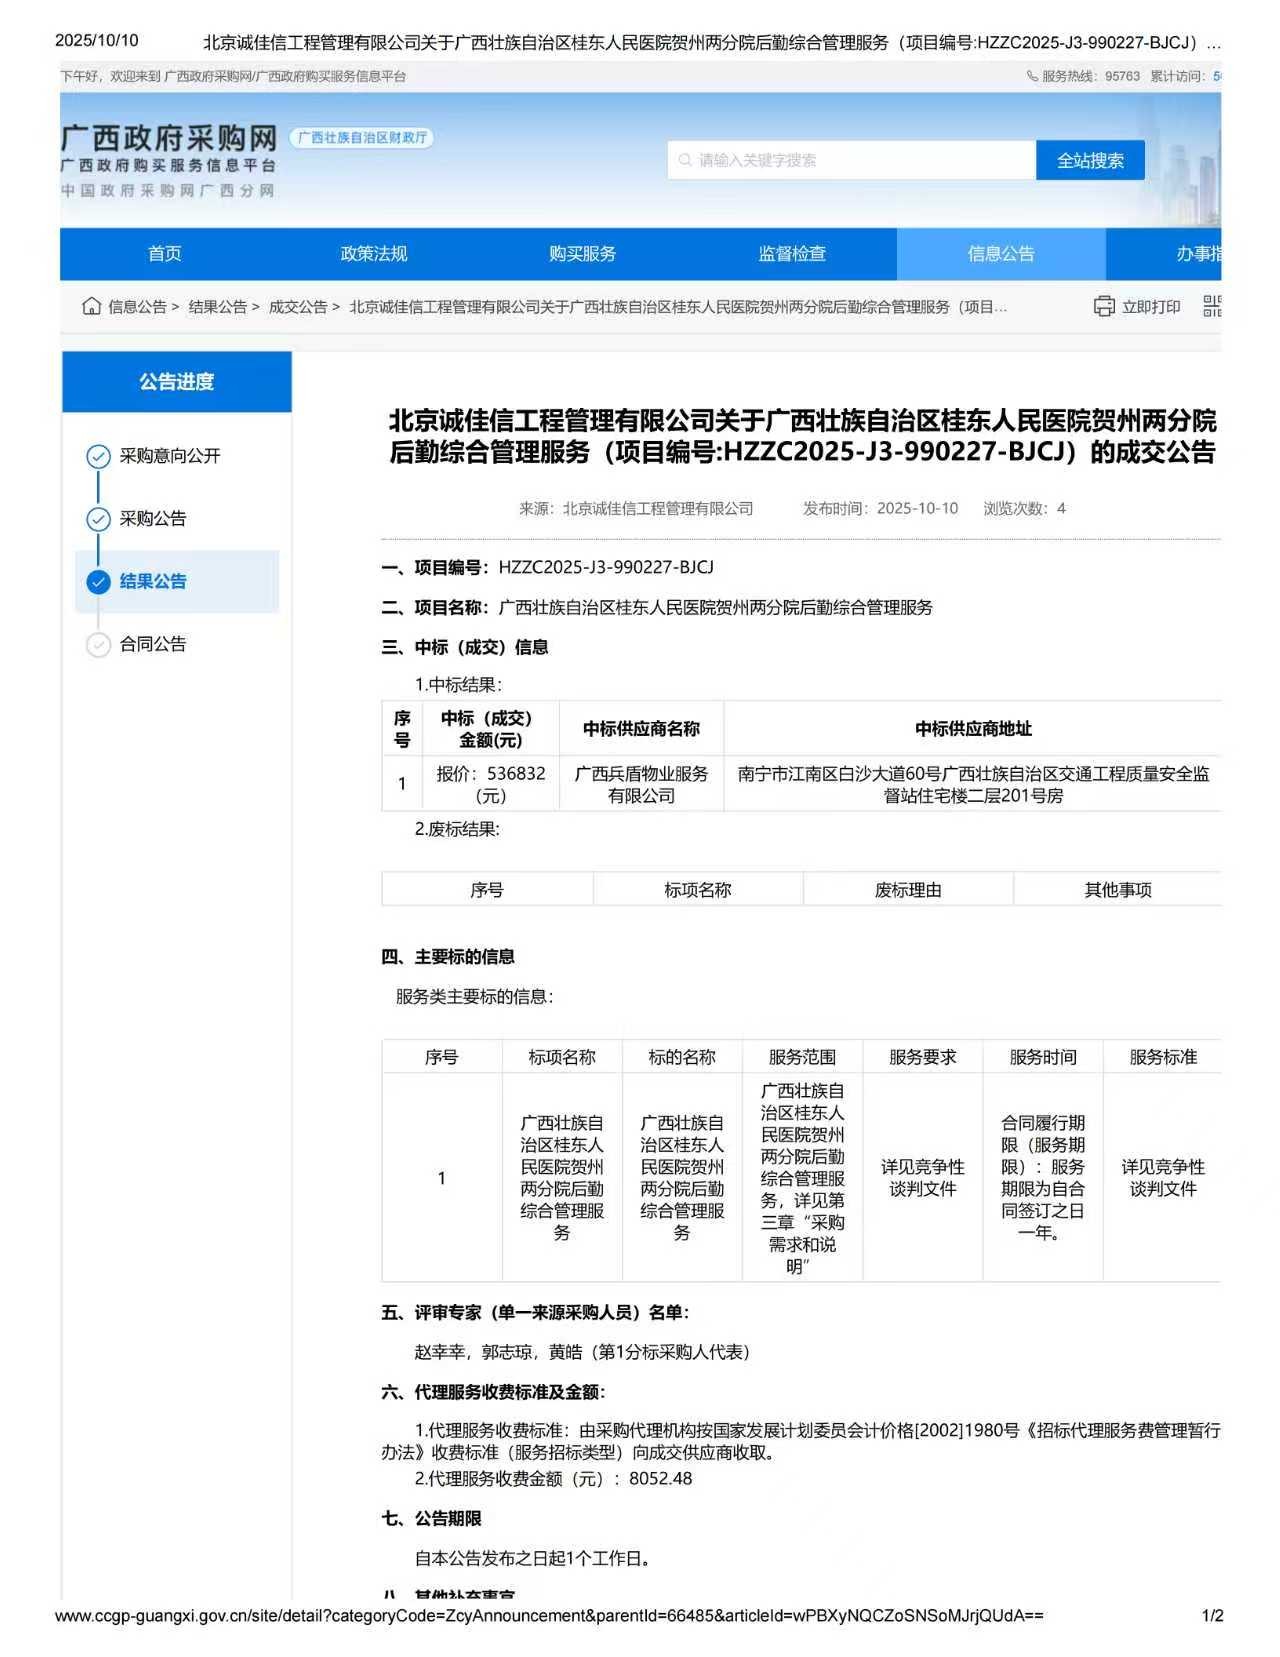Image resolution: width=1280 pixels, height=1657 pixels.
Task: Click the home icon in breadcrumb
Action: (91, 307)
